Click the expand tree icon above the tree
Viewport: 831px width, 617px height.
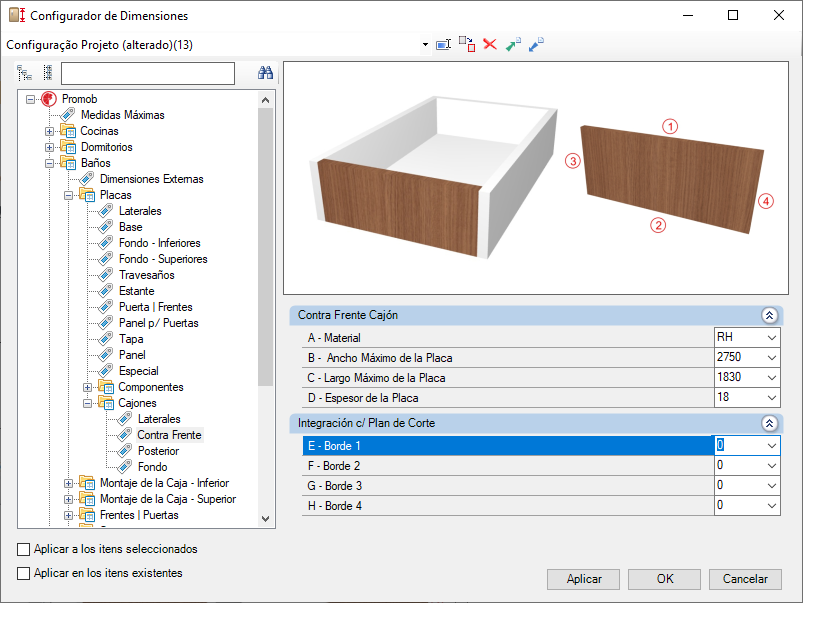[x=24, y=73]
